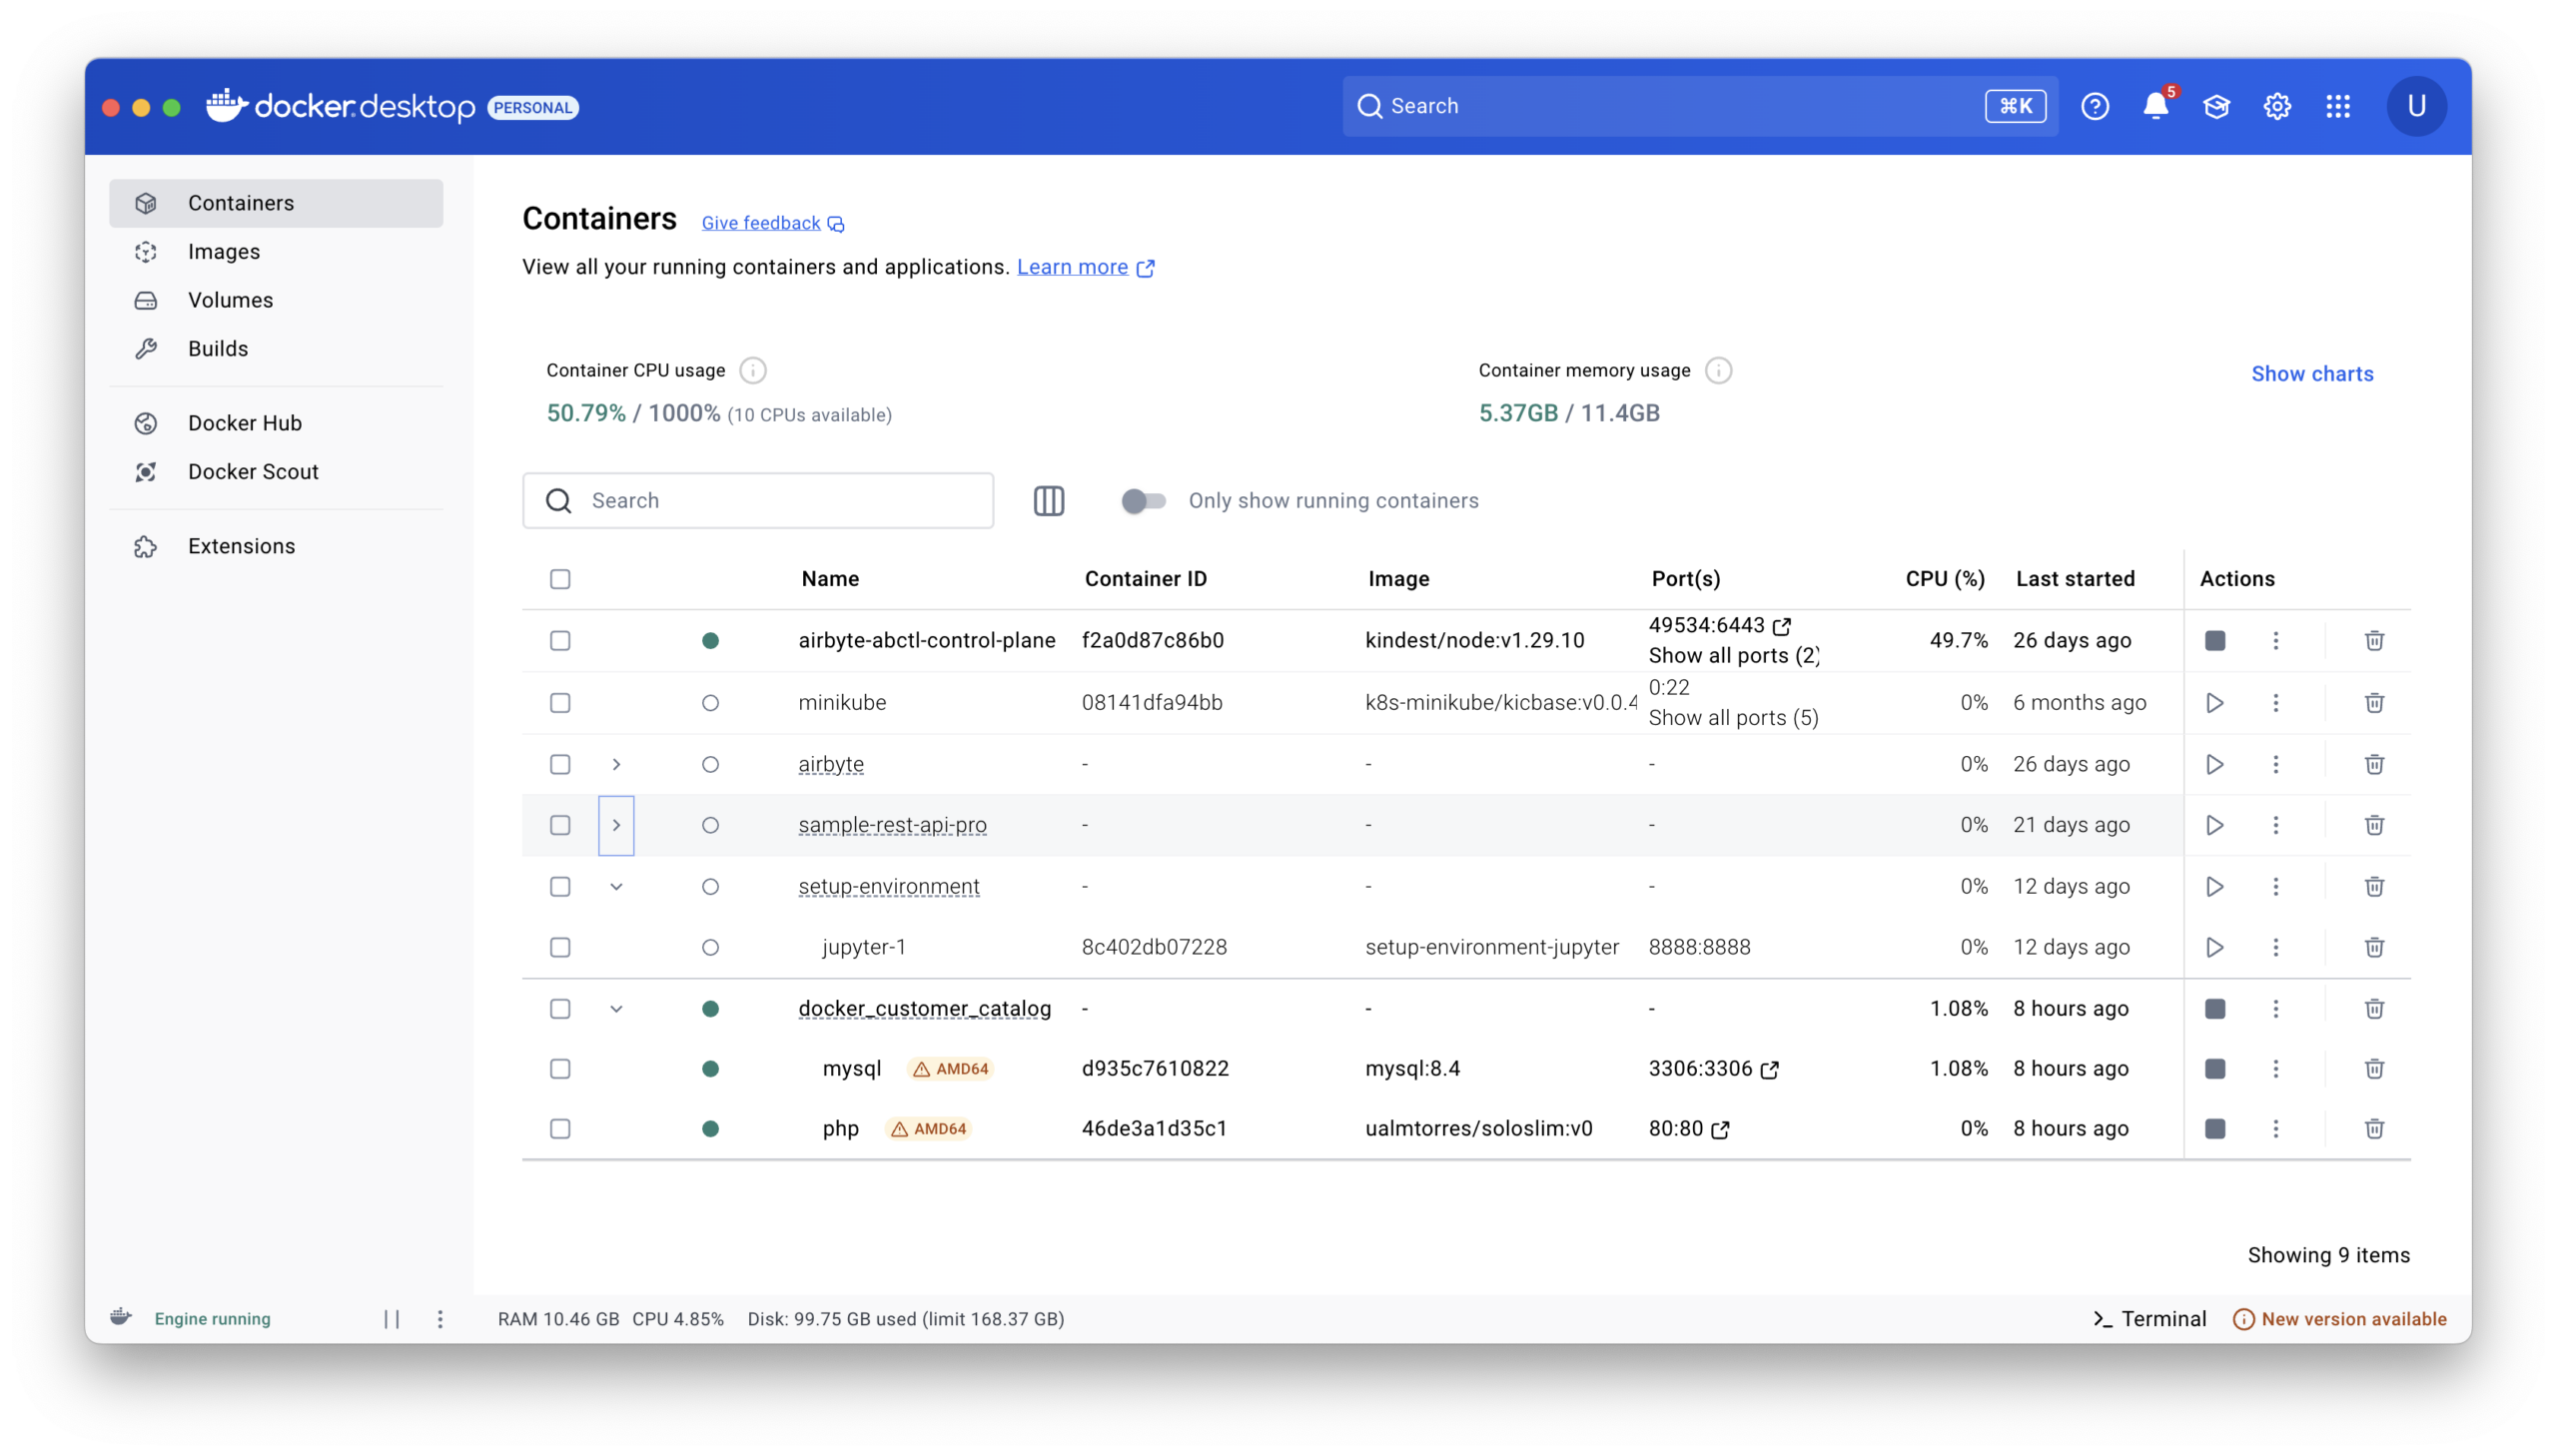Viewport: 2557px width, 1456px height.
Task: Collapse the docker_customer_catalog group
Action: tap(617, 1008)
